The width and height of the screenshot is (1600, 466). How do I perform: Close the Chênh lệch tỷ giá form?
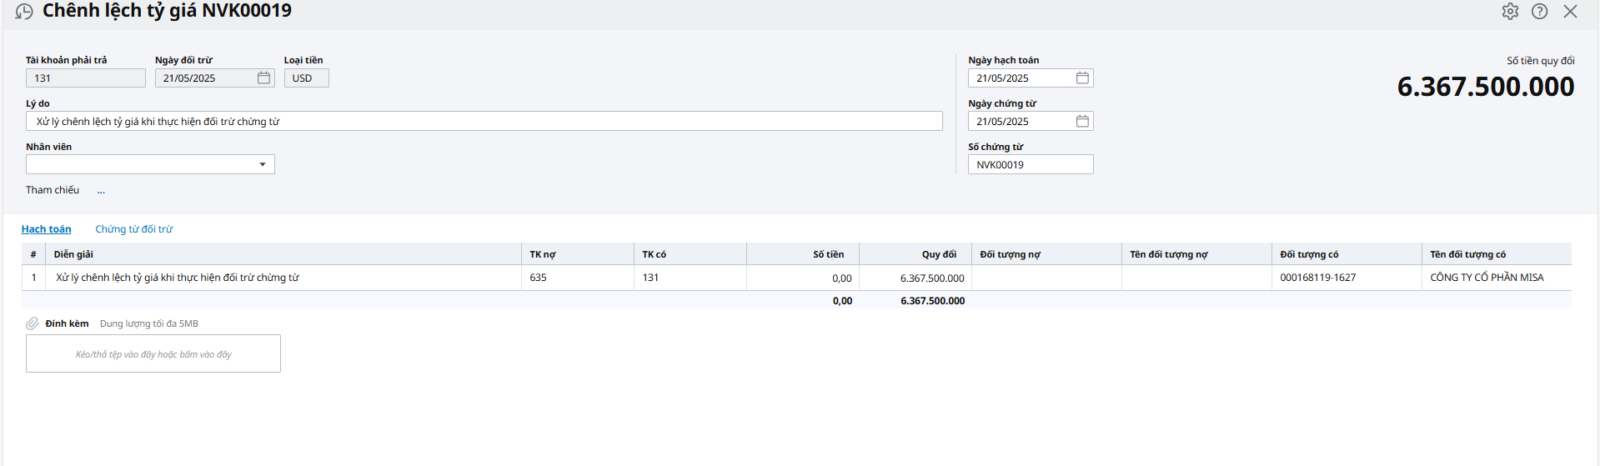(x=1570, y=11)
